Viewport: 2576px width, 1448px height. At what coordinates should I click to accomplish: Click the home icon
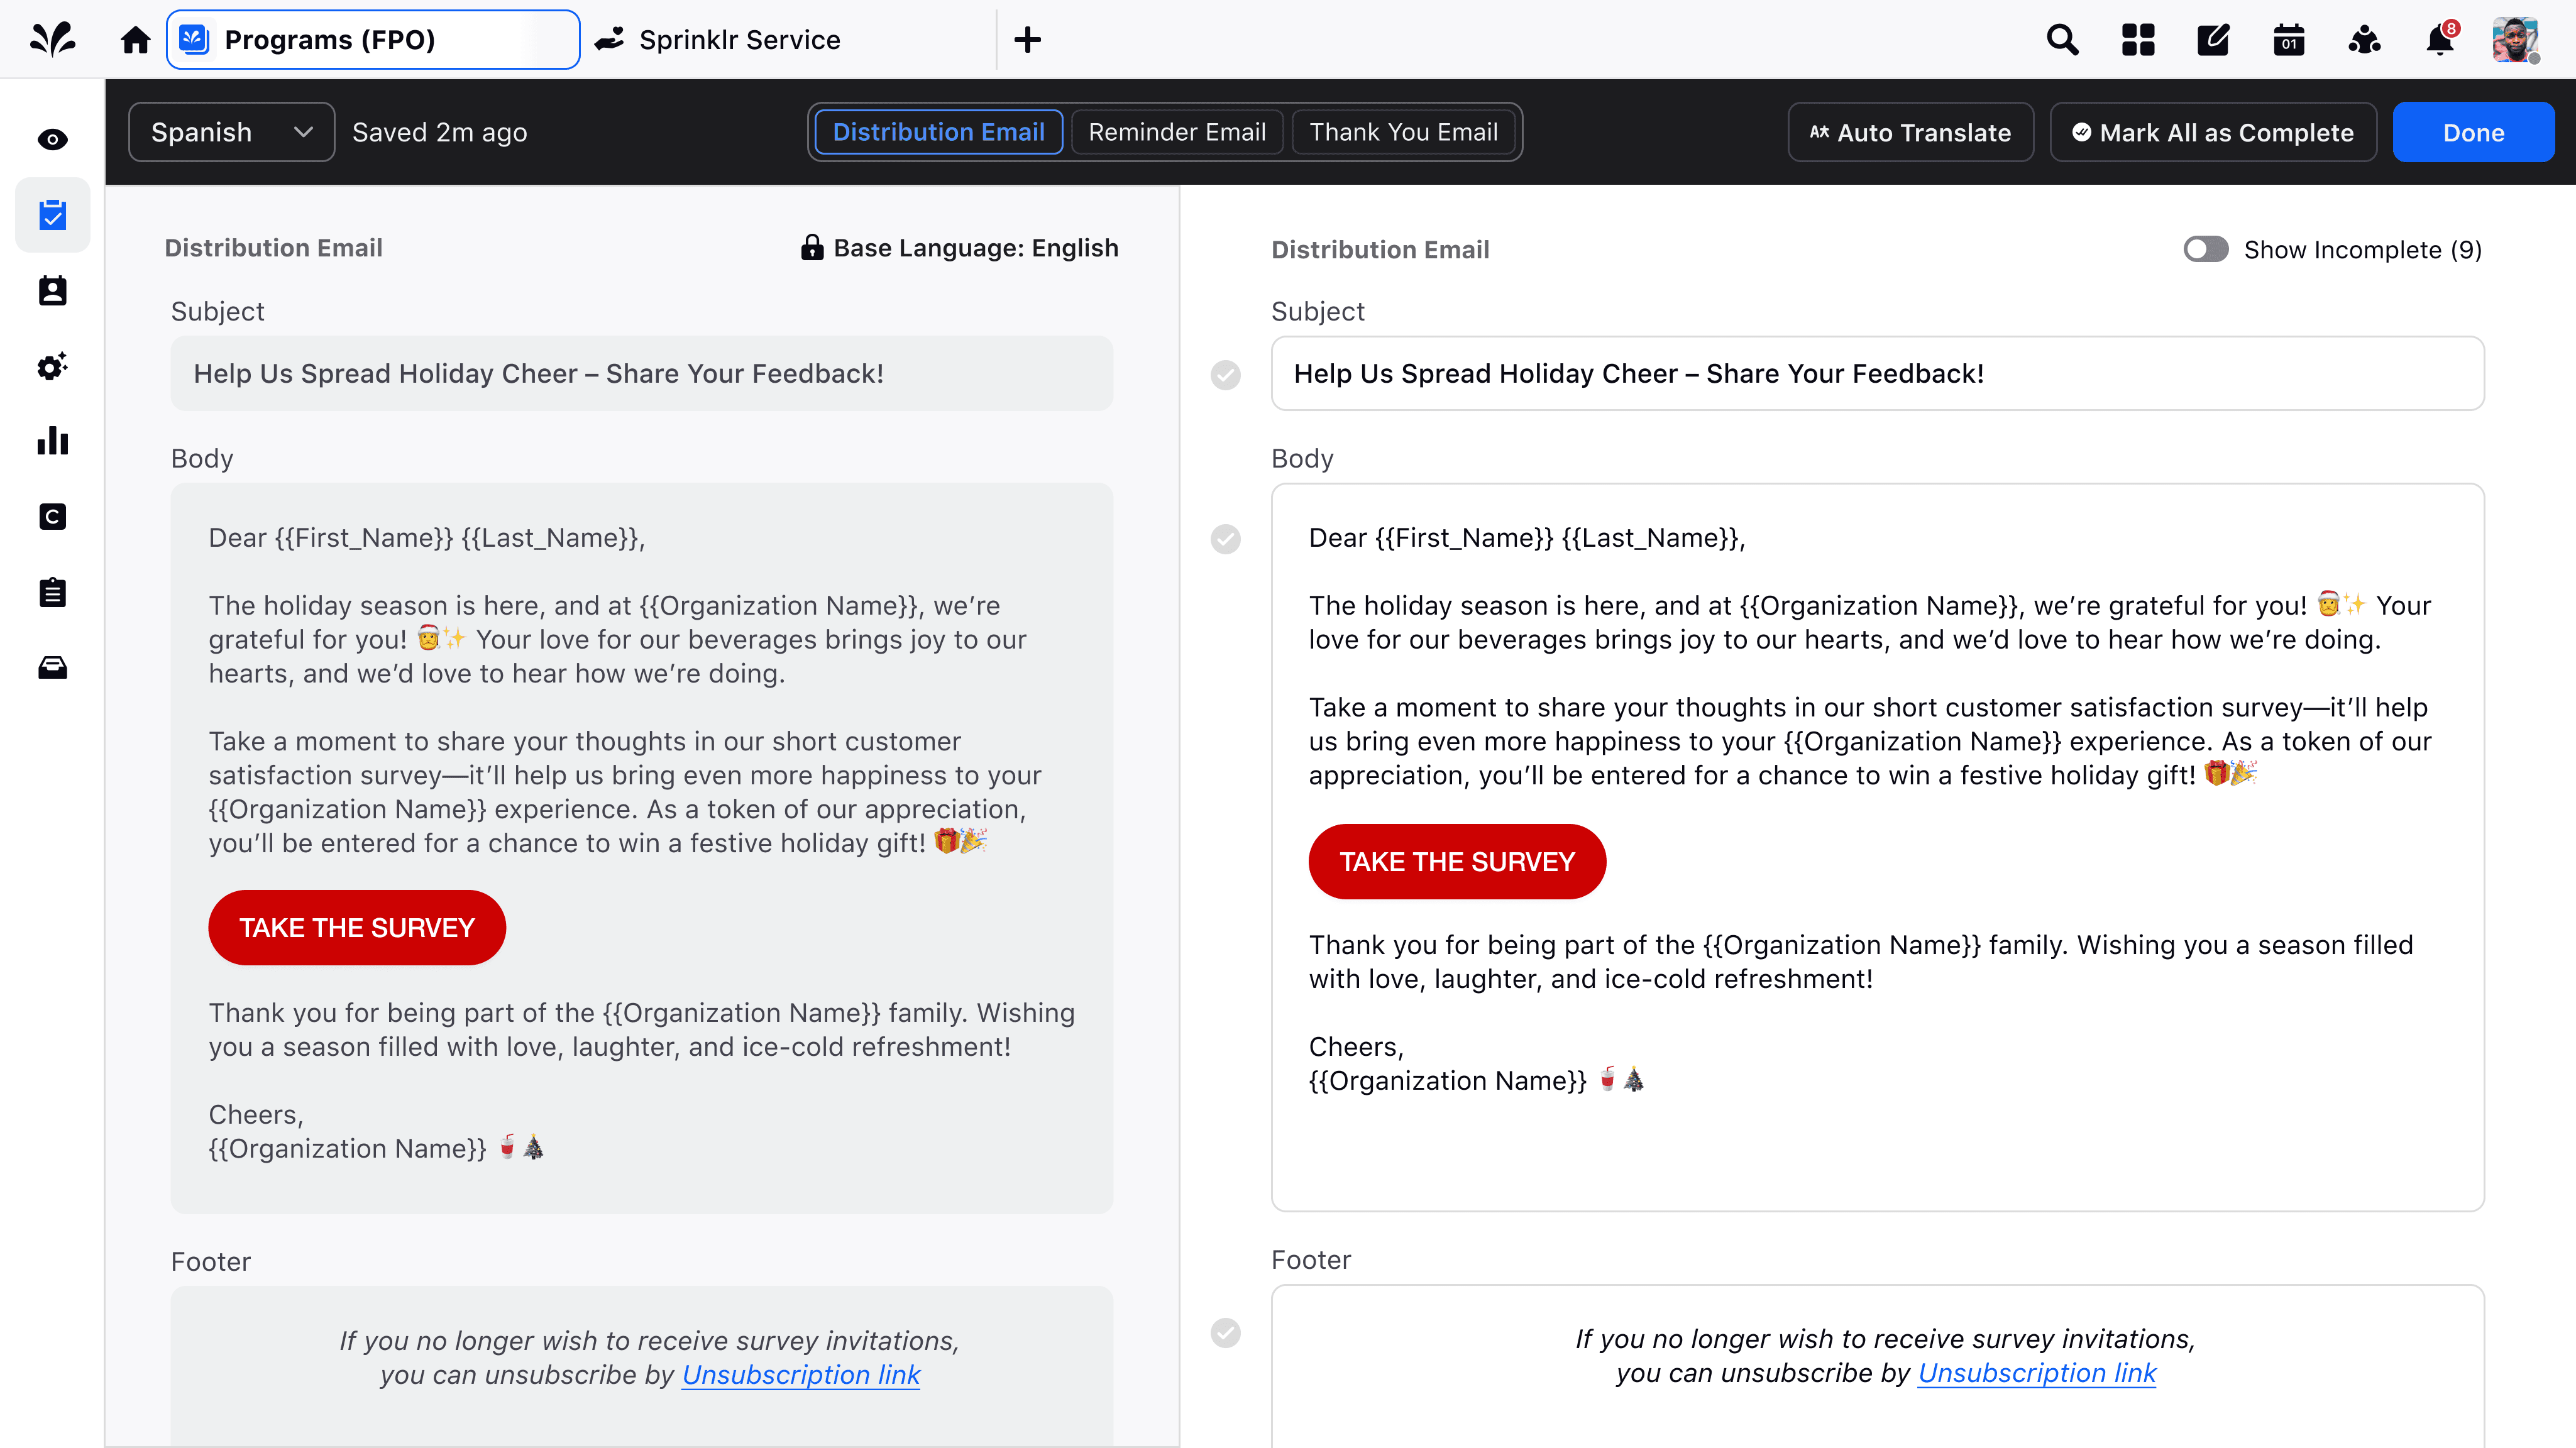pos(135,40)
